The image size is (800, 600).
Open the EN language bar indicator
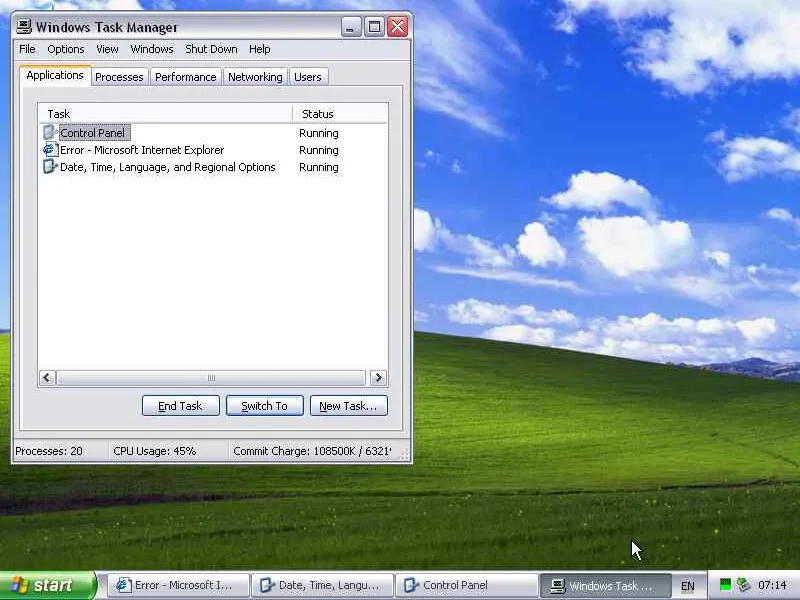click(x=688, y=586)
